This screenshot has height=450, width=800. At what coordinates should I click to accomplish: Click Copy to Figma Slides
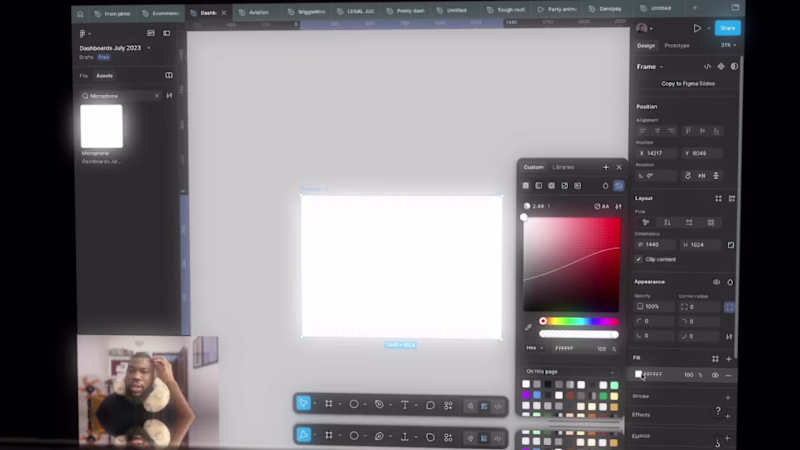(x=688, y=84)
